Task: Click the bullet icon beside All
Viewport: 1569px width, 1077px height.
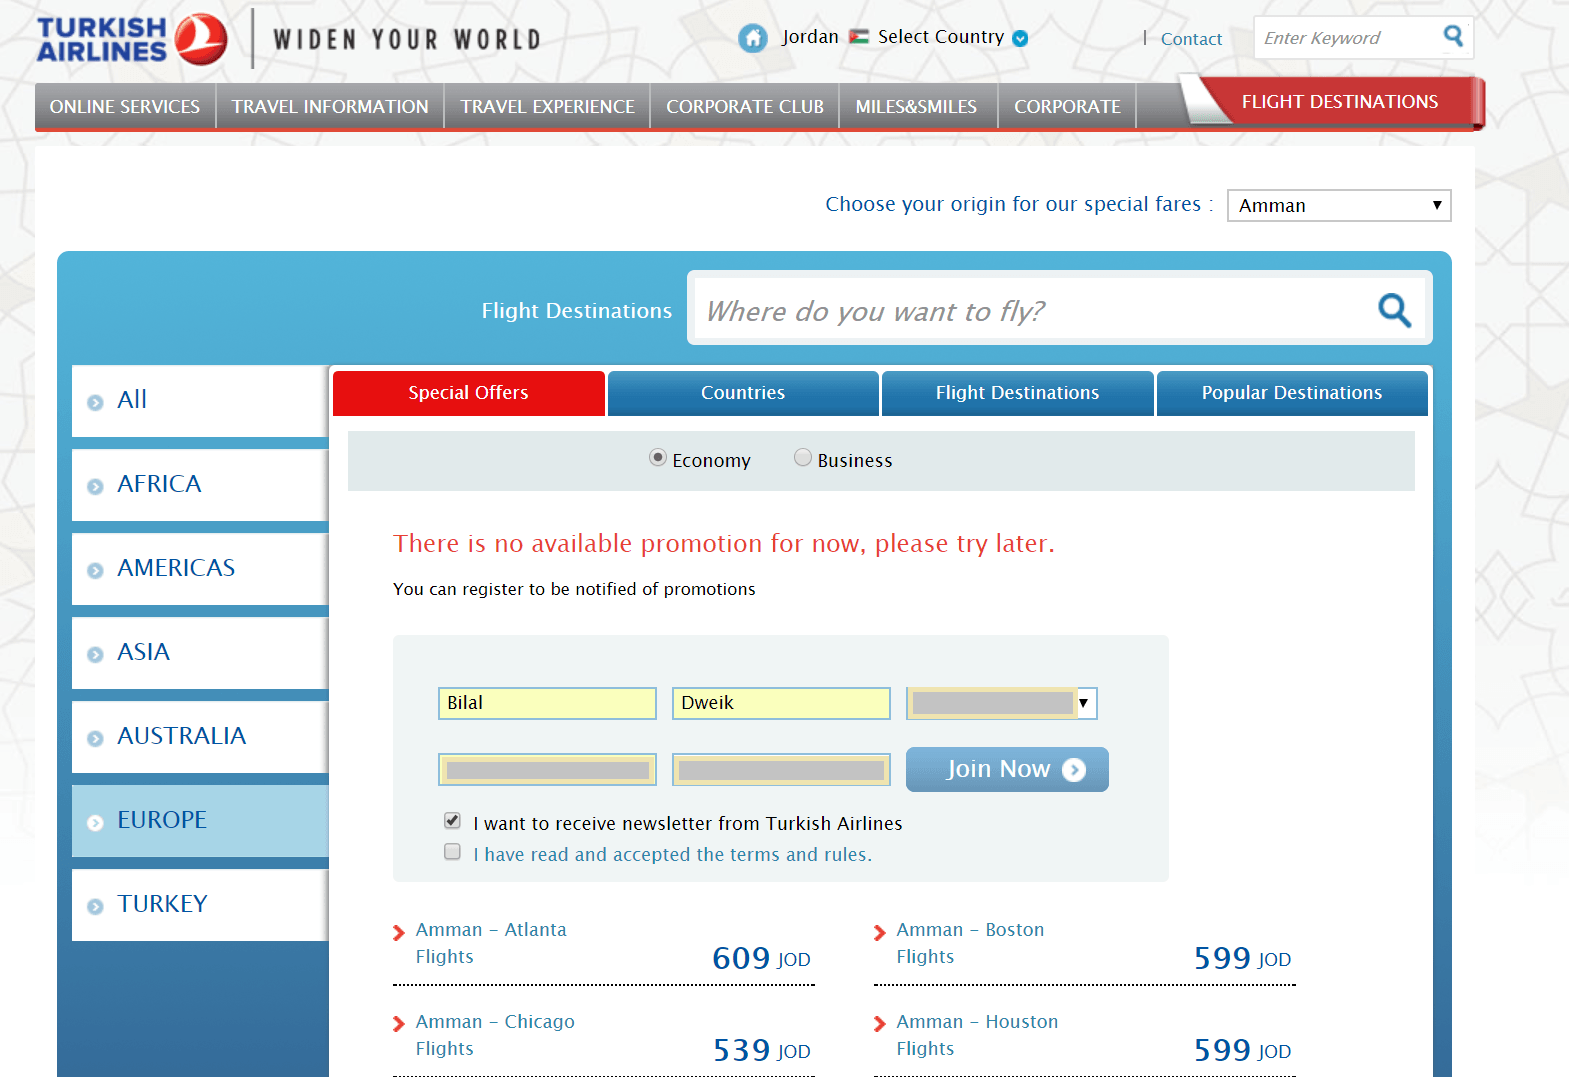Action: coord(95,402)
